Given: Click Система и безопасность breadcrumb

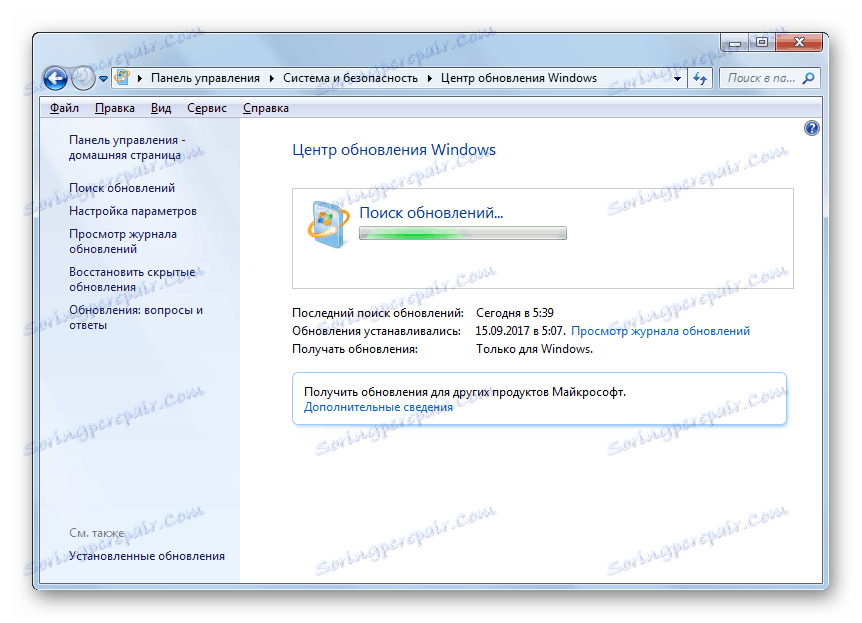Looking at the screenshot, I should 350,78.
